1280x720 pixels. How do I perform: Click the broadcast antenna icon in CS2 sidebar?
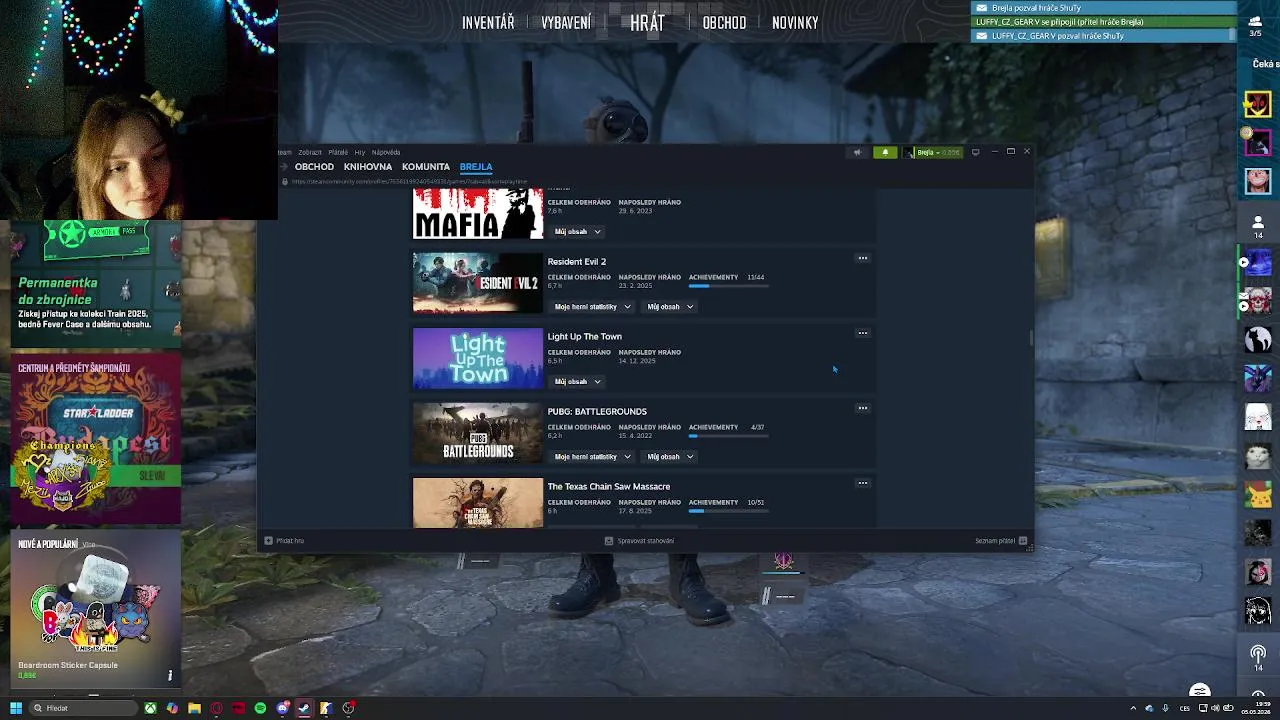tap(1258, 657)
